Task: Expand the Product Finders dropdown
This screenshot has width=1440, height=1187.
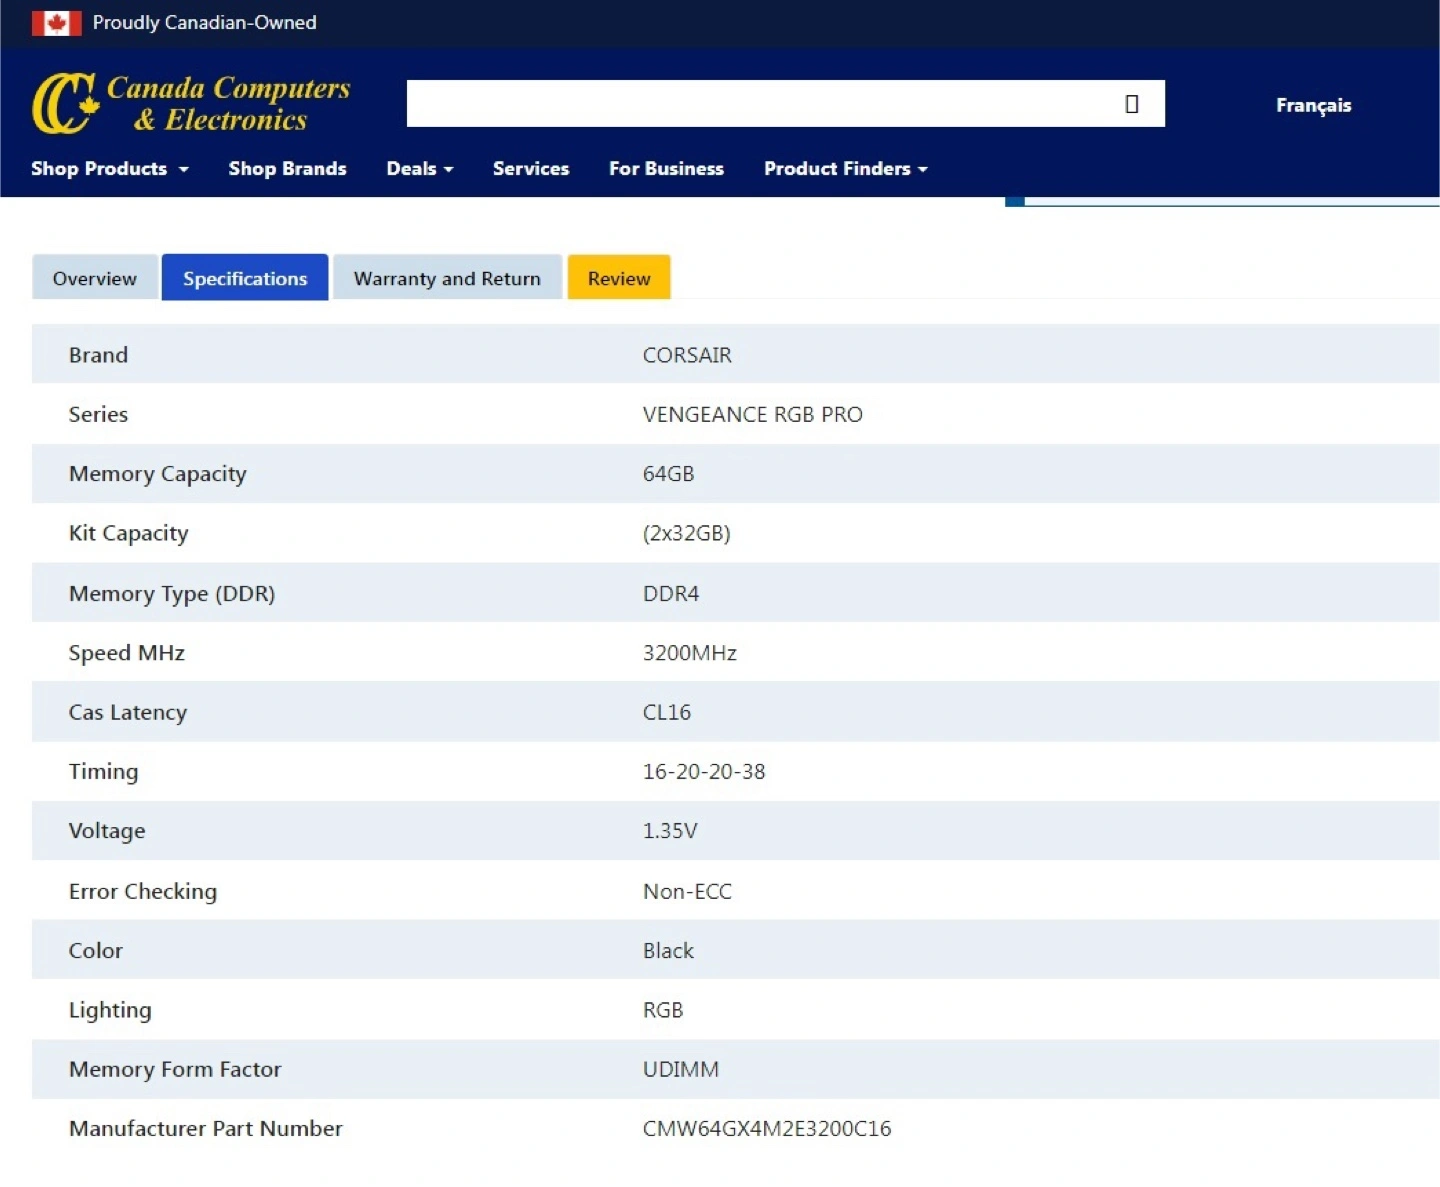Action: 845,169
